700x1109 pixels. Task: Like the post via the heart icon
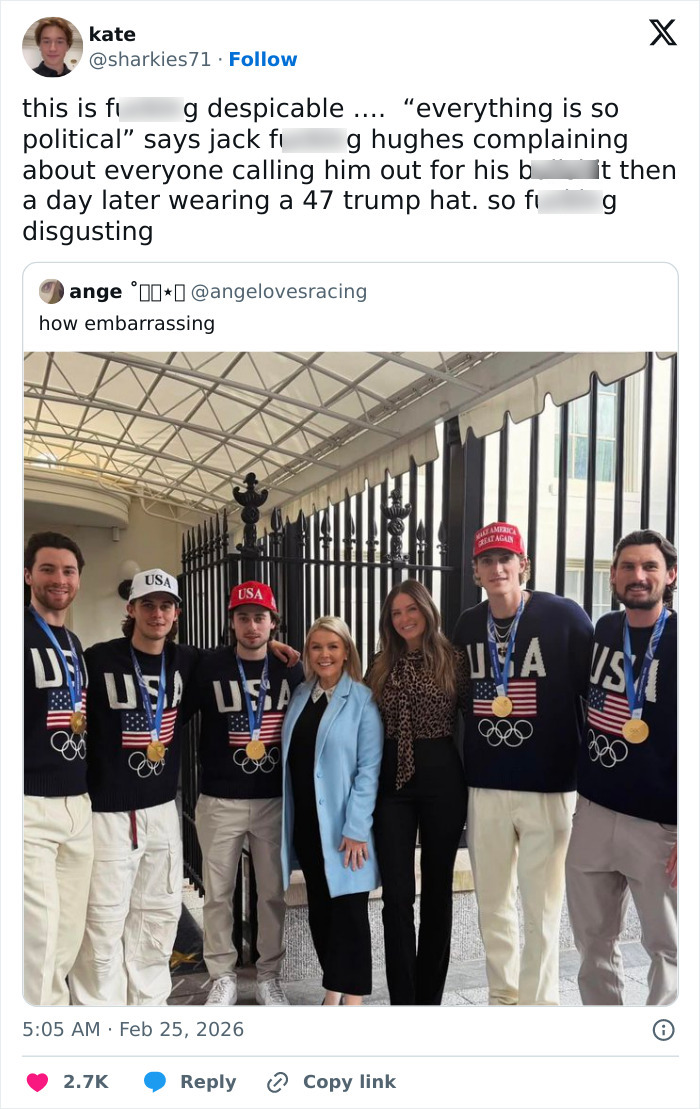pyautogui.click(x=37, y=1081)
